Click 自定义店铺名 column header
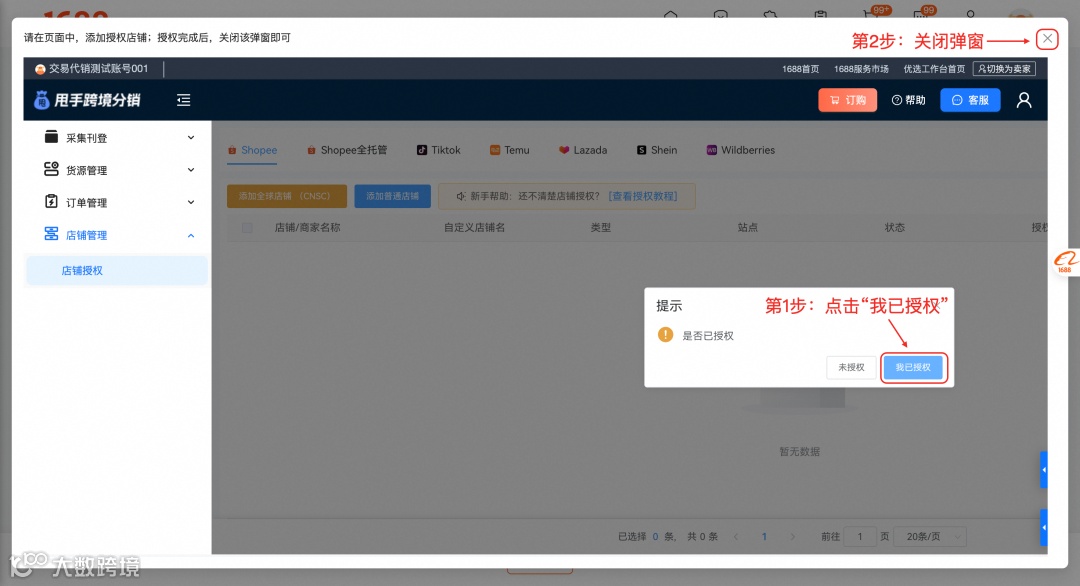Viewport: 1080px width, 586px height. pos(475,228)
